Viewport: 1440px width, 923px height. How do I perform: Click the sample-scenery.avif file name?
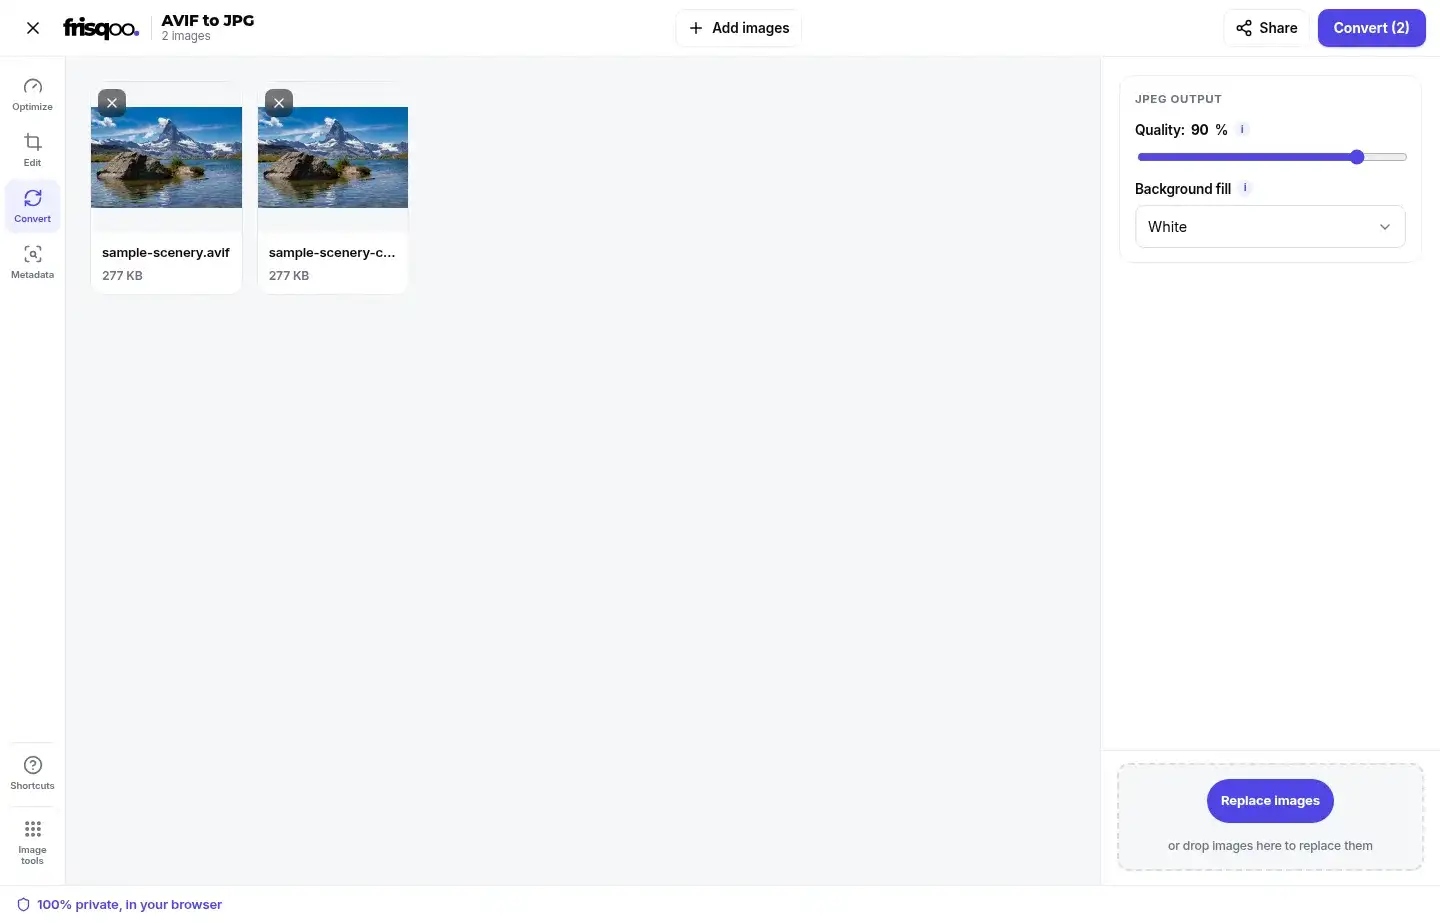tap(166, 253)
